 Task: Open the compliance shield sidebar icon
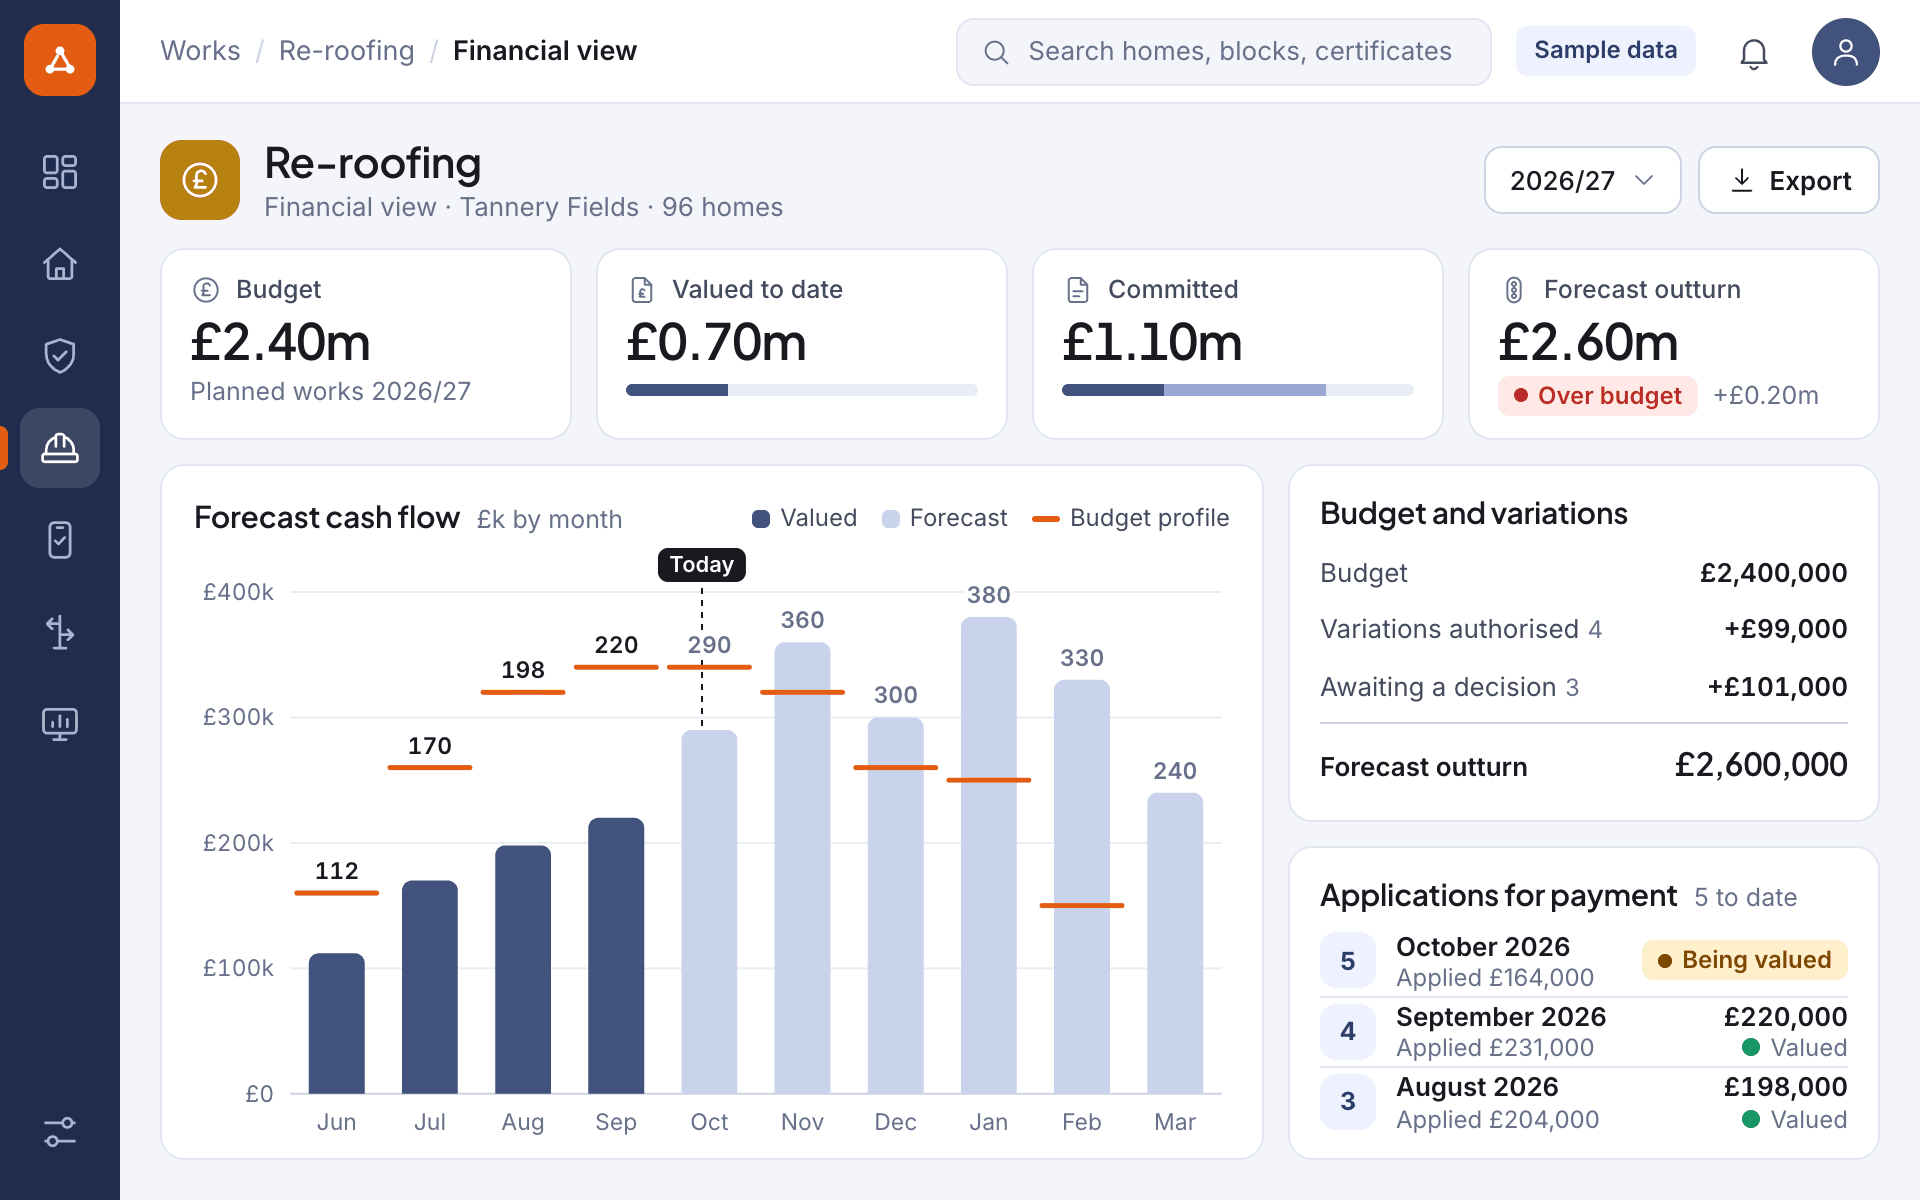(60, 356)
